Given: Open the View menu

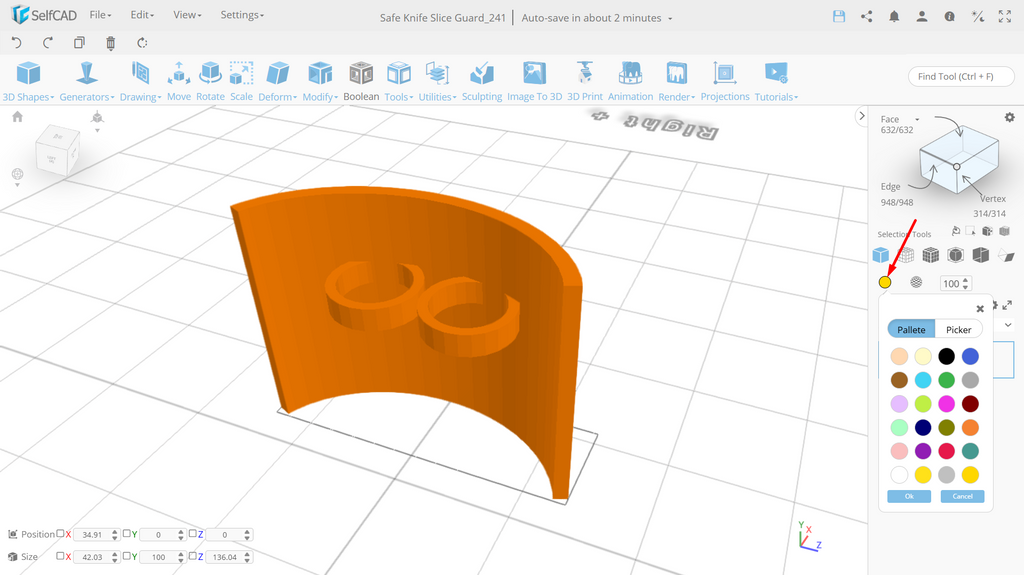Looking at the screenshot, I should pyautogui.click(x=187, y=14).
